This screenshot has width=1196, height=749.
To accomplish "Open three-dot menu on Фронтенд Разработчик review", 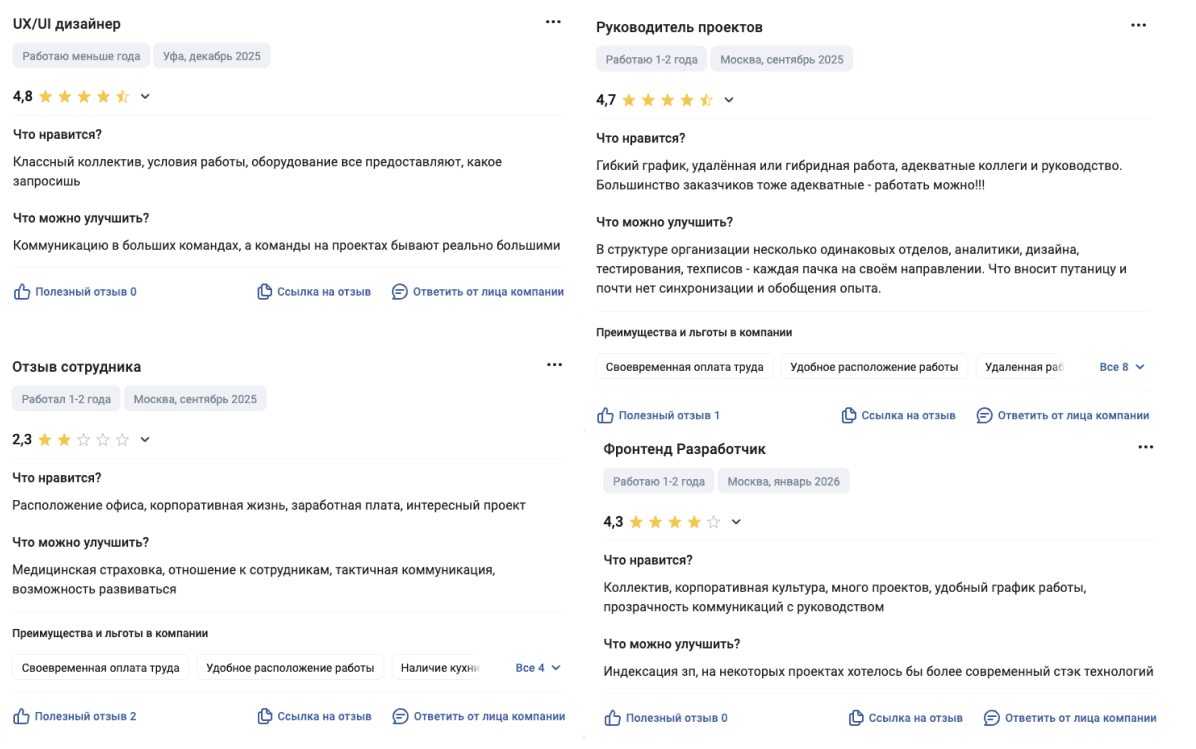I will [x=1145, y=448].
